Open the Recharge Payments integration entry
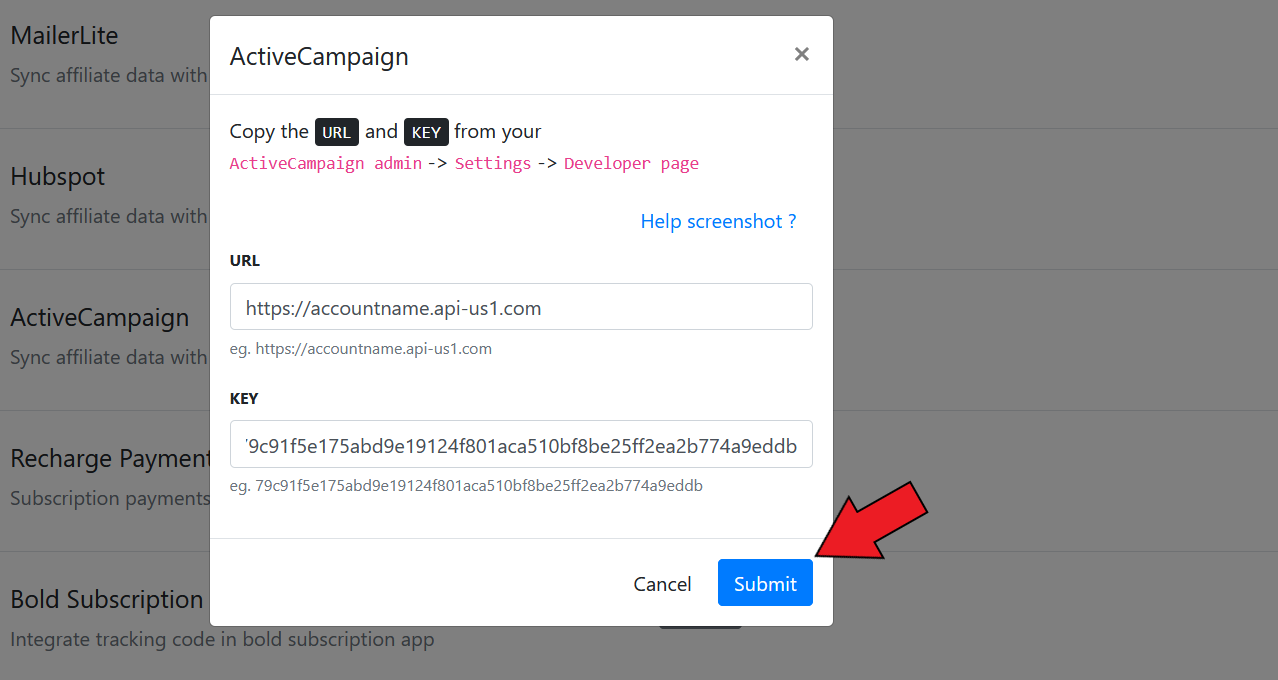The image size is (1278, 680). [x=110, y=458]
